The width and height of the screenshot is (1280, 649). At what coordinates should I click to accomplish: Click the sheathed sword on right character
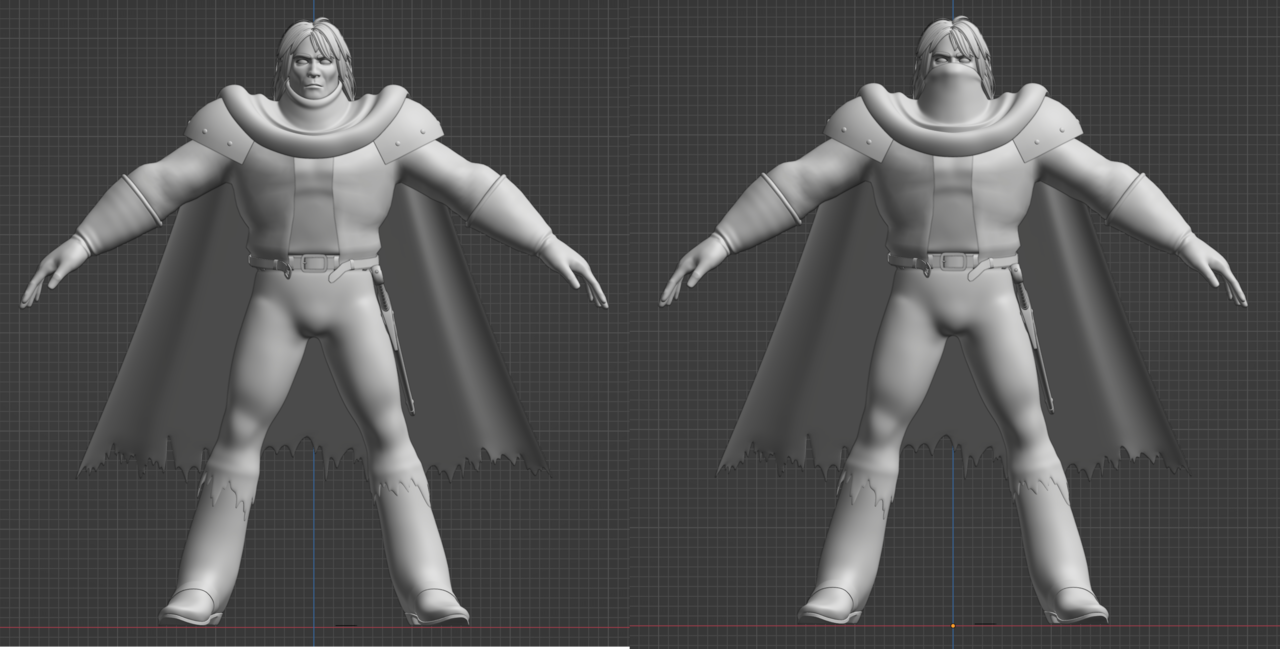(x=1033, y=340)
